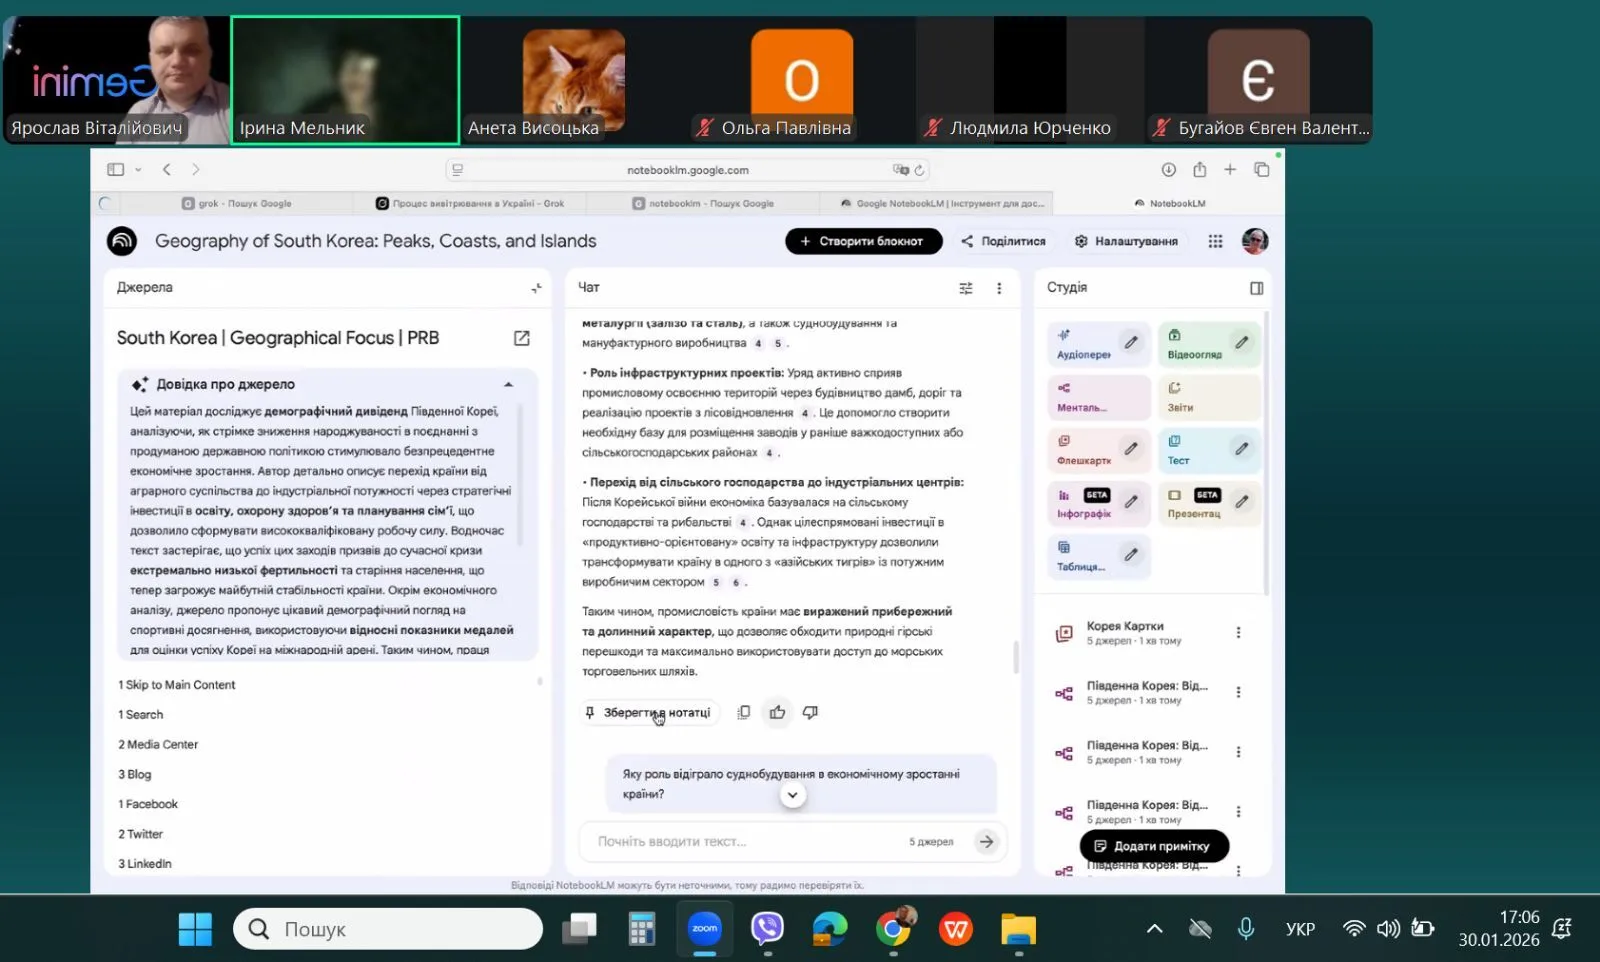Open the Google account avatar menu
This screenshot has width=1600, height=962.
point(1255,241)
